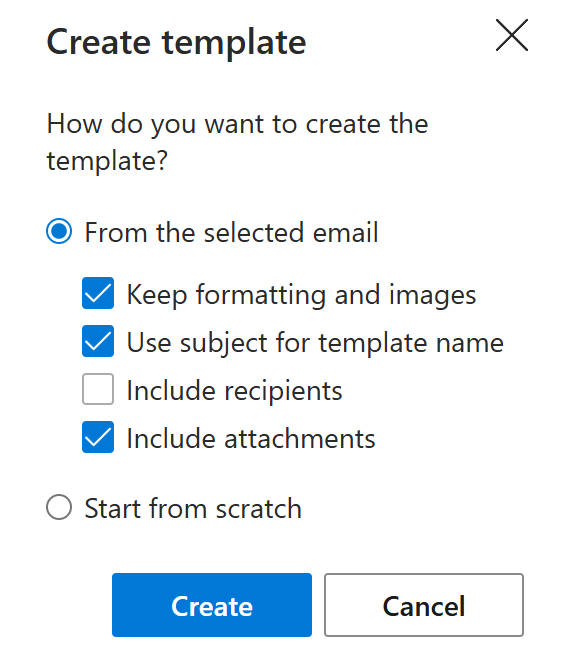Uncheck Use subject for template name
568x656 pixels.
(x=98, y=341)
